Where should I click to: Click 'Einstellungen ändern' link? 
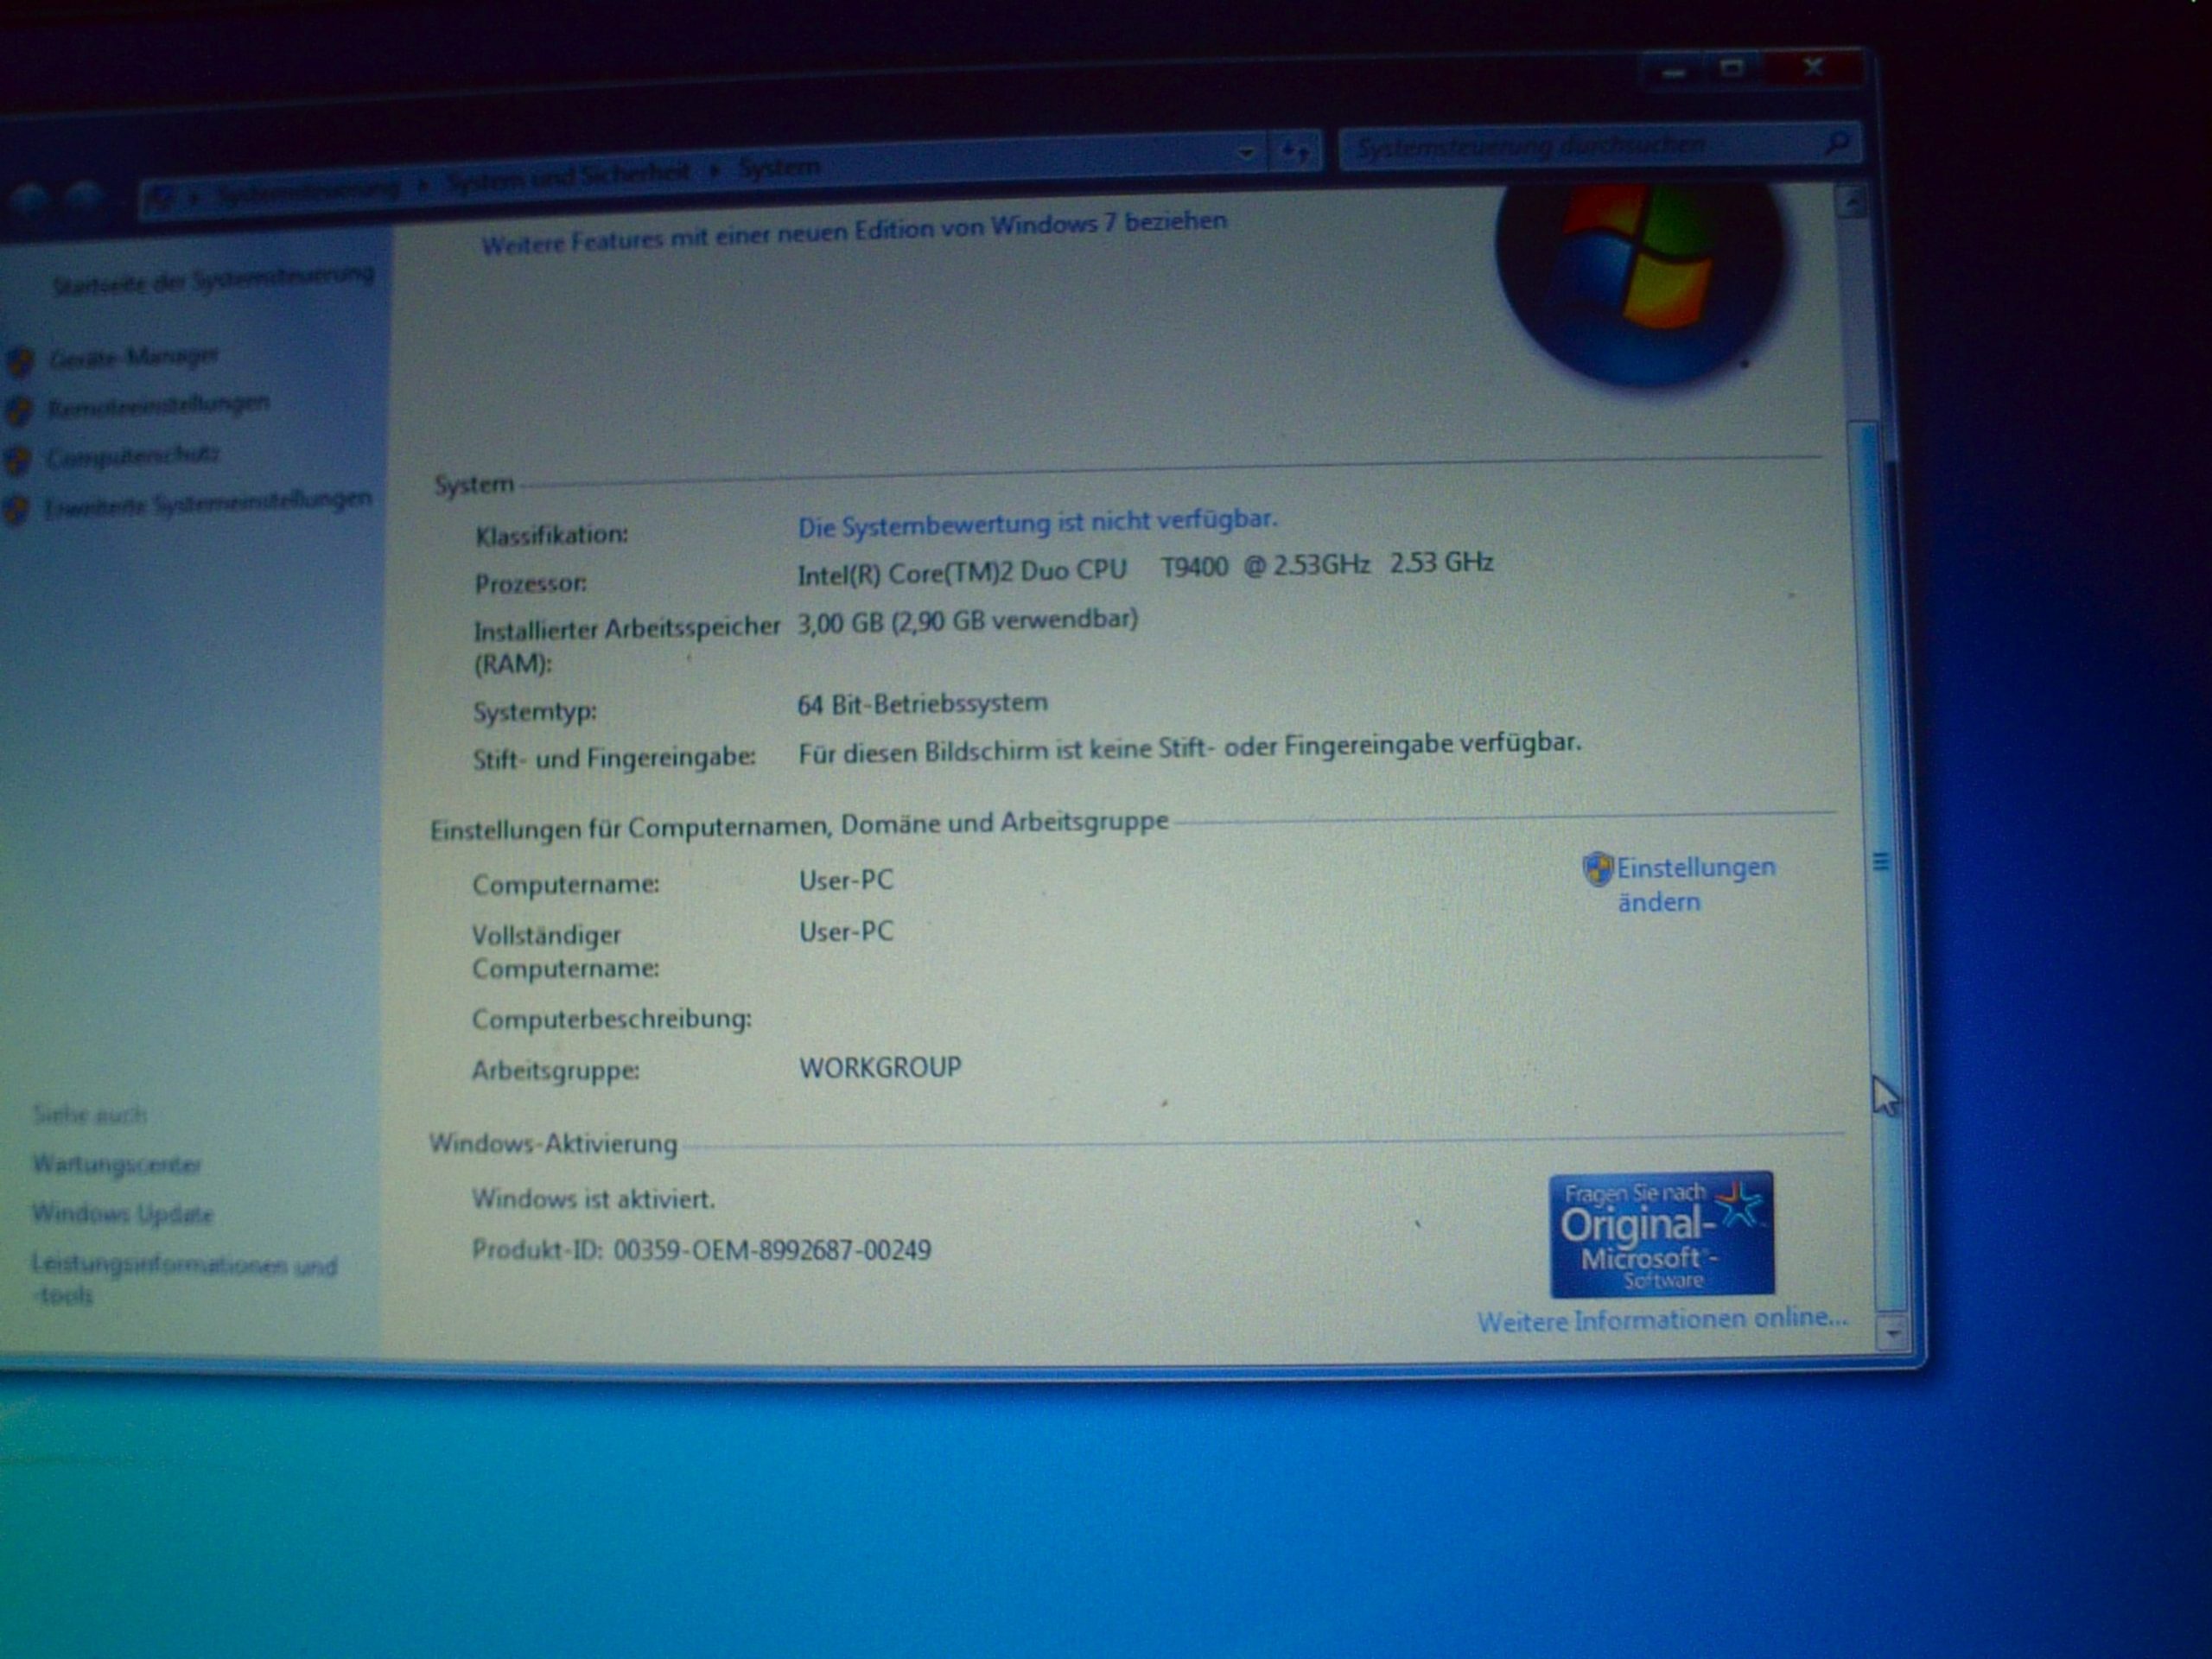click(x=1695, y=884)
